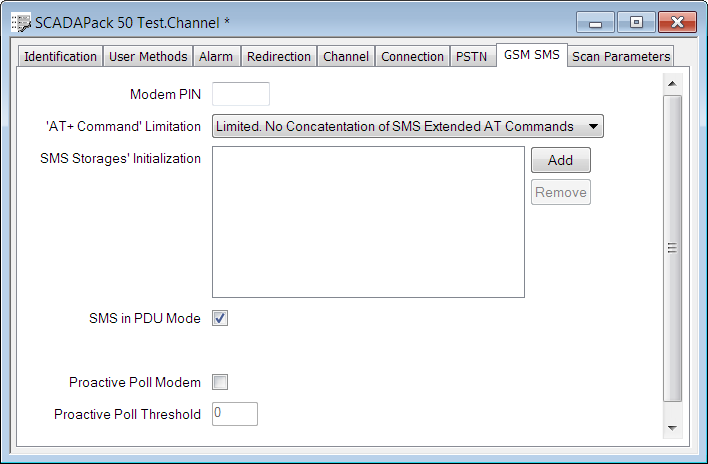Go to the Redirection tab
Screen dimensions: 708x464
280,57
